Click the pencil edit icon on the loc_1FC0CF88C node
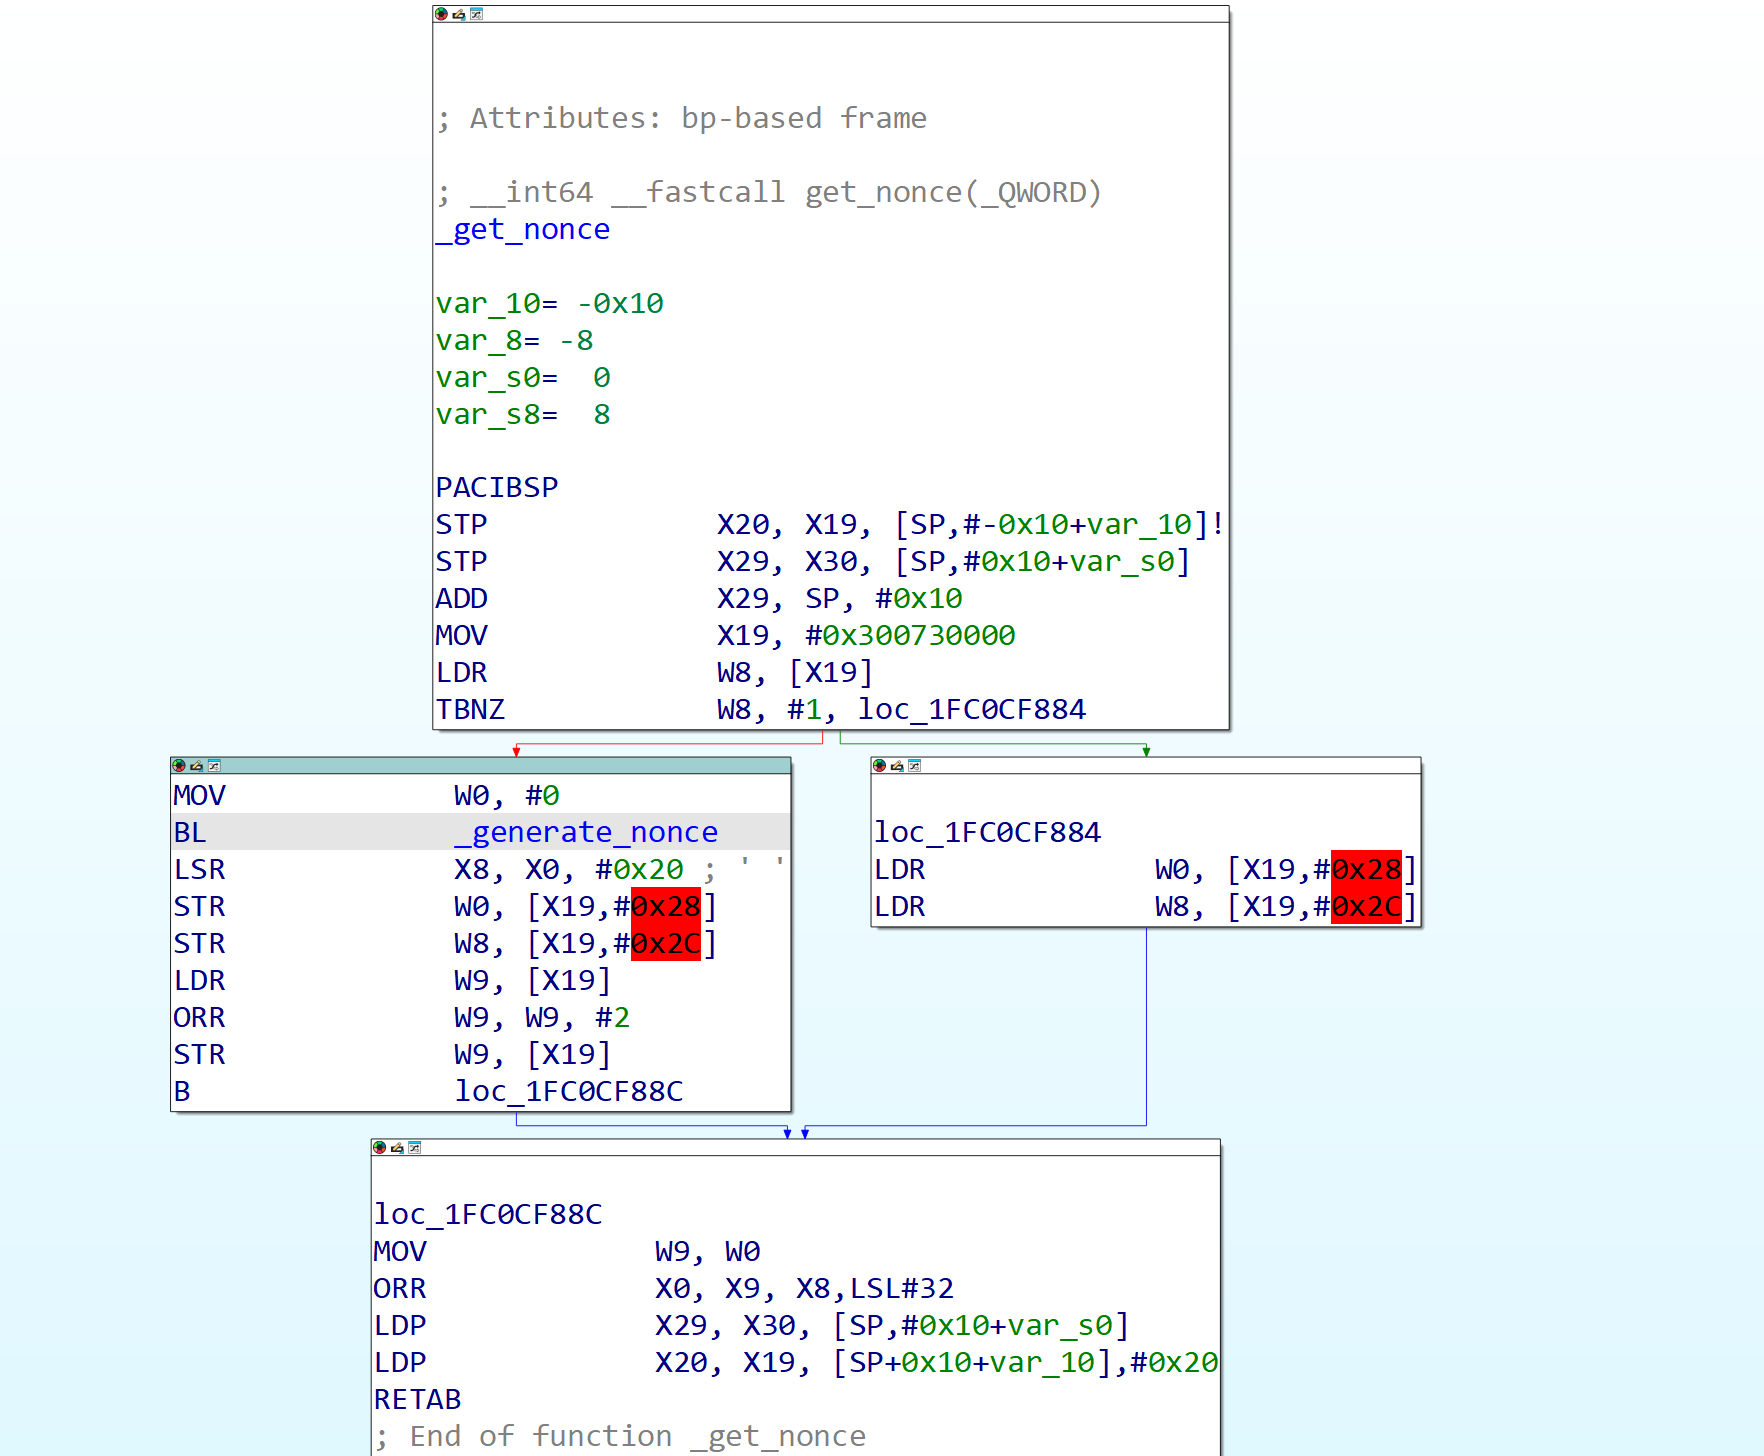Image resolution: width=1764 pixels, height=1456 pixels. pyautogui.click(x=397, y=1148)
